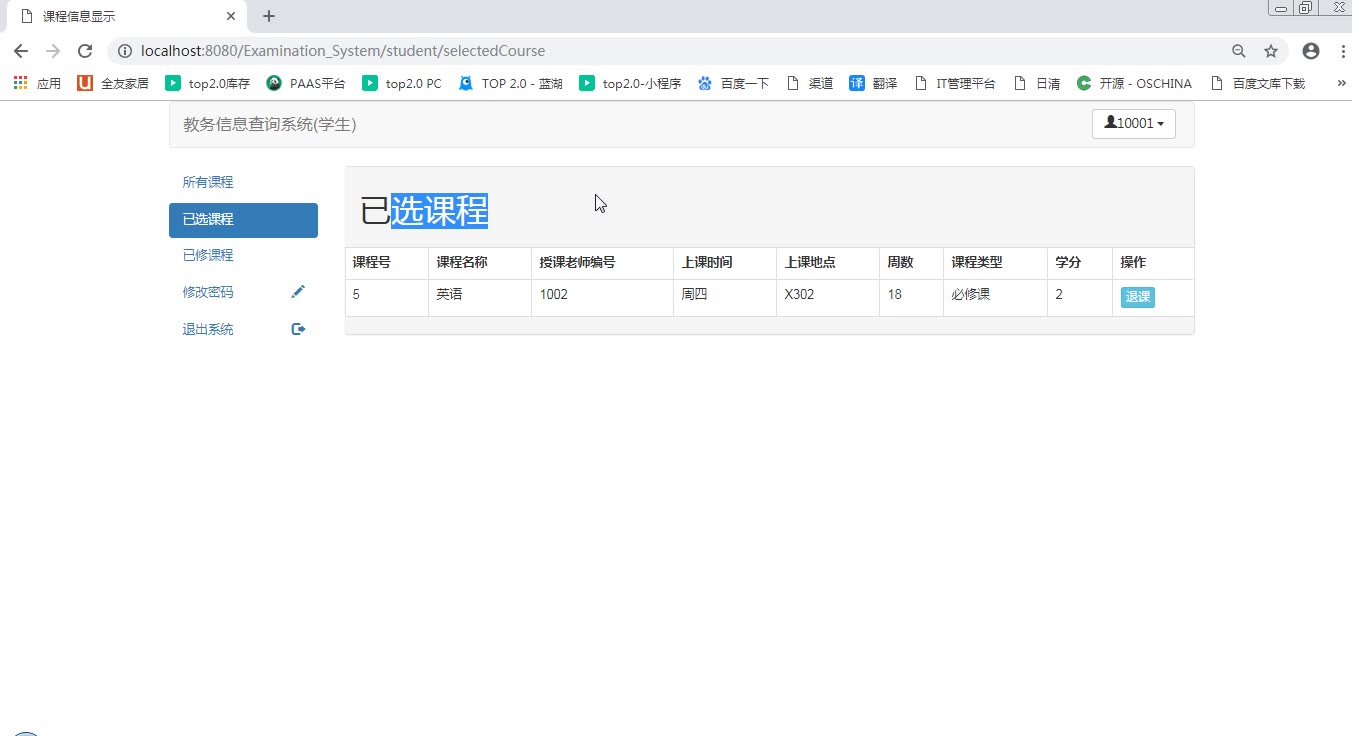Open the zoom magnifier icon in address bar
The height and width of the screenshot is (736, 1352).
click(1239, 51)
